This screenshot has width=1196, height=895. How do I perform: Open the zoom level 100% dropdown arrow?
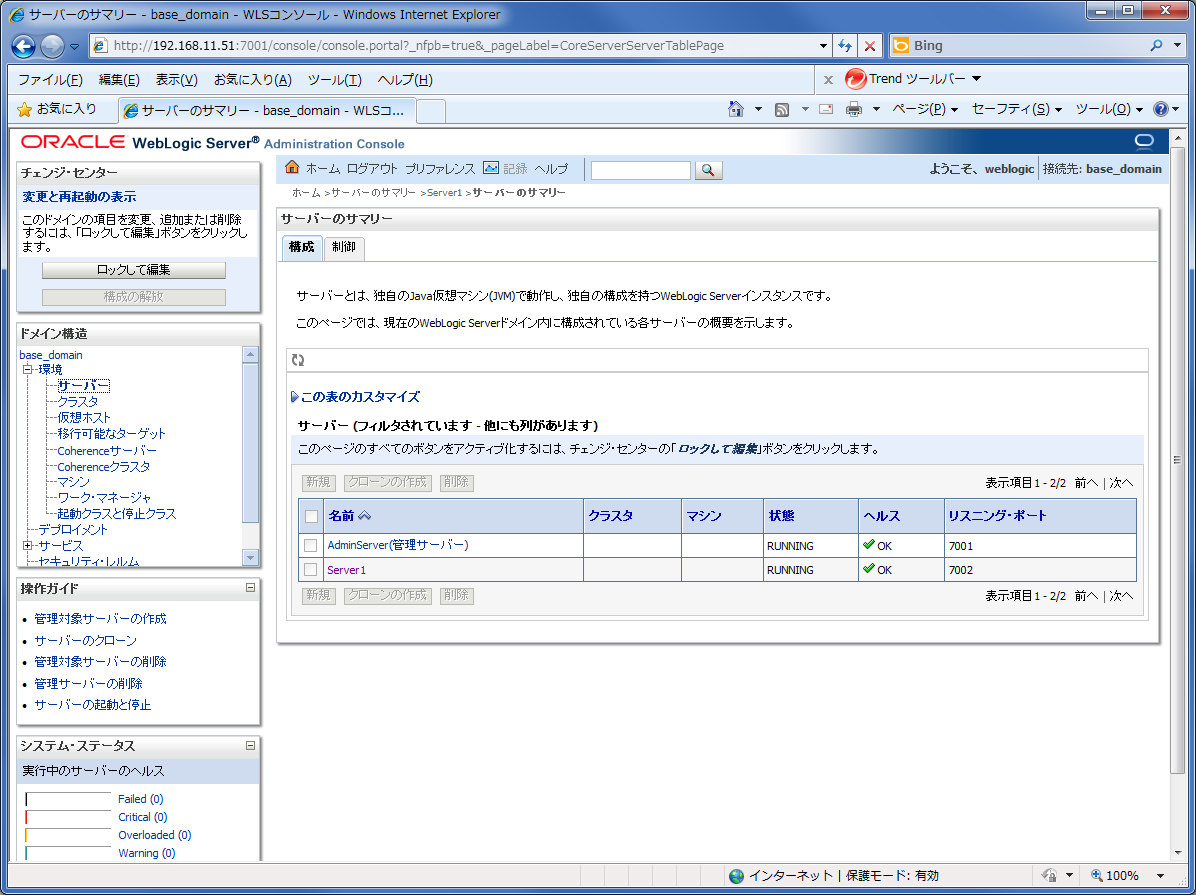point(1160,875)
